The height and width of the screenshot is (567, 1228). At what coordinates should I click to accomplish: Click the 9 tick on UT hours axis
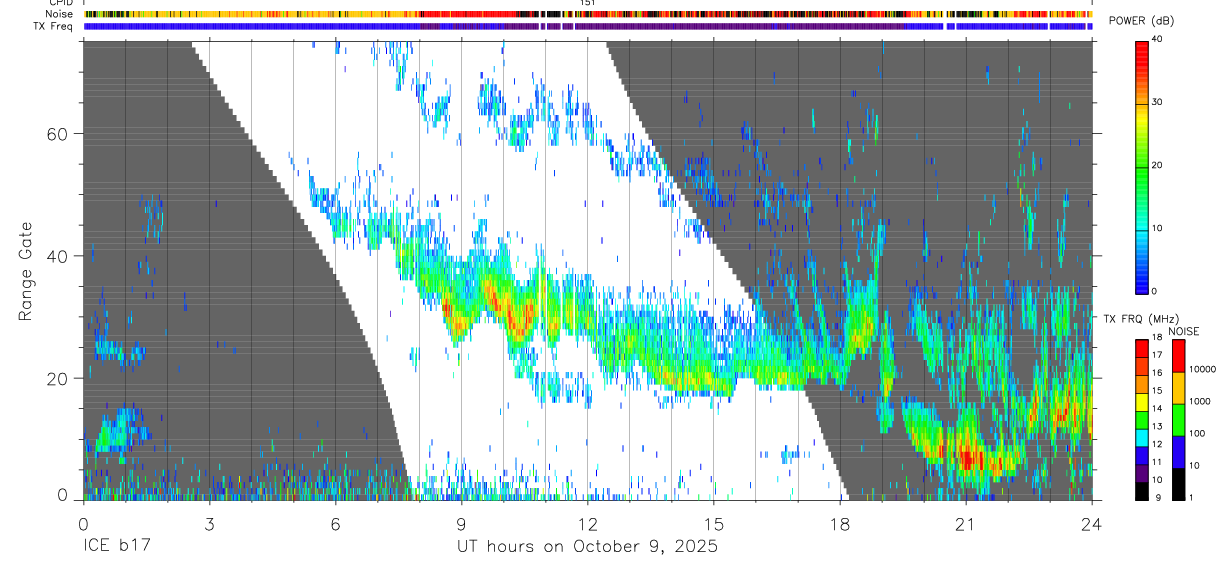[x=462, y=523]
